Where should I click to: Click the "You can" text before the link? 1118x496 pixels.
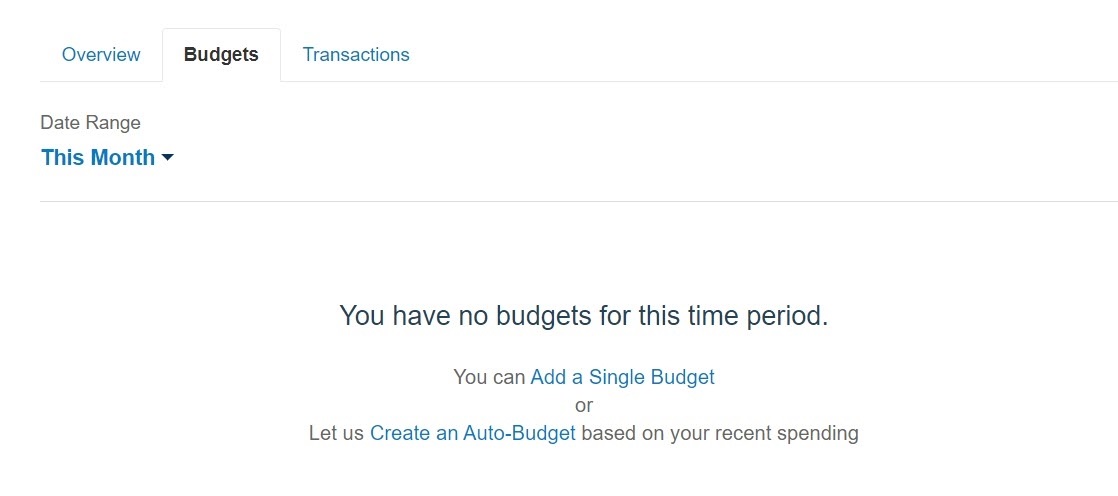pos(488,377)
